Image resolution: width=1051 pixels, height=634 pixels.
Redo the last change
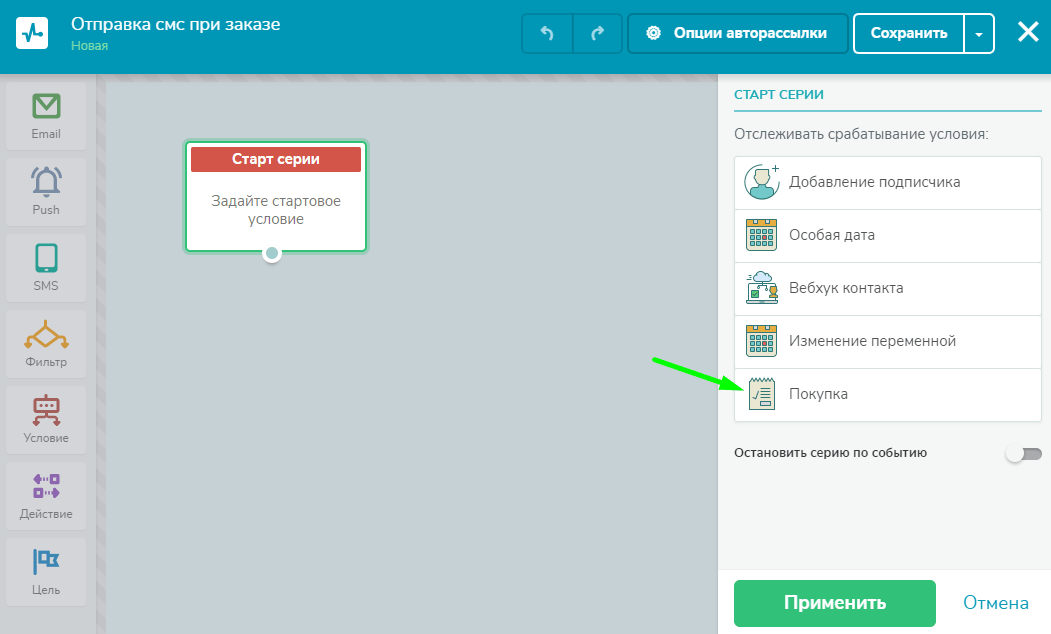click(x=597, y=33)
